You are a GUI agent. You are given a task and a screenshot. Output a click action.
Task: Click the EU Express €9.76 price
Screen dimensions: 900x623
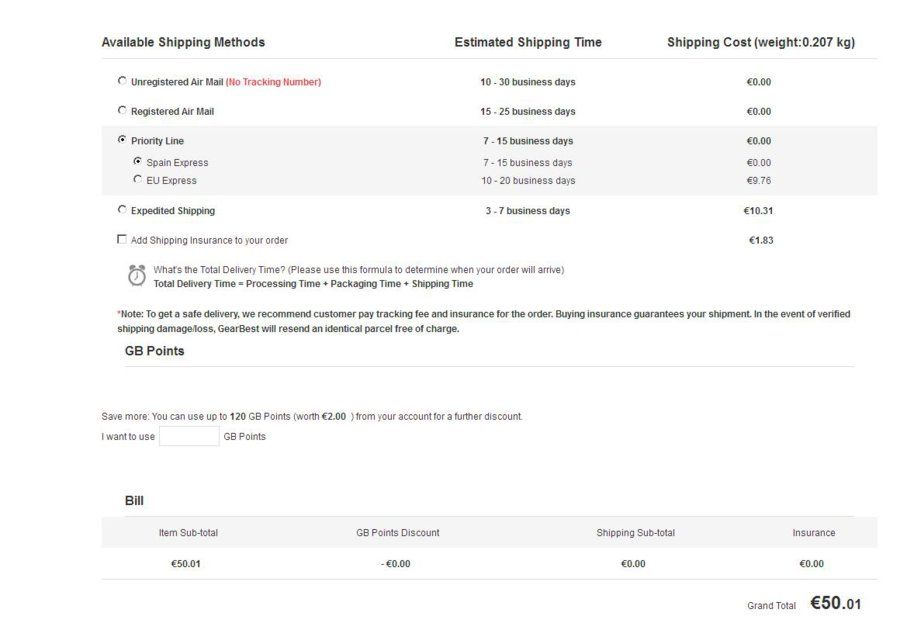[759, 180]
